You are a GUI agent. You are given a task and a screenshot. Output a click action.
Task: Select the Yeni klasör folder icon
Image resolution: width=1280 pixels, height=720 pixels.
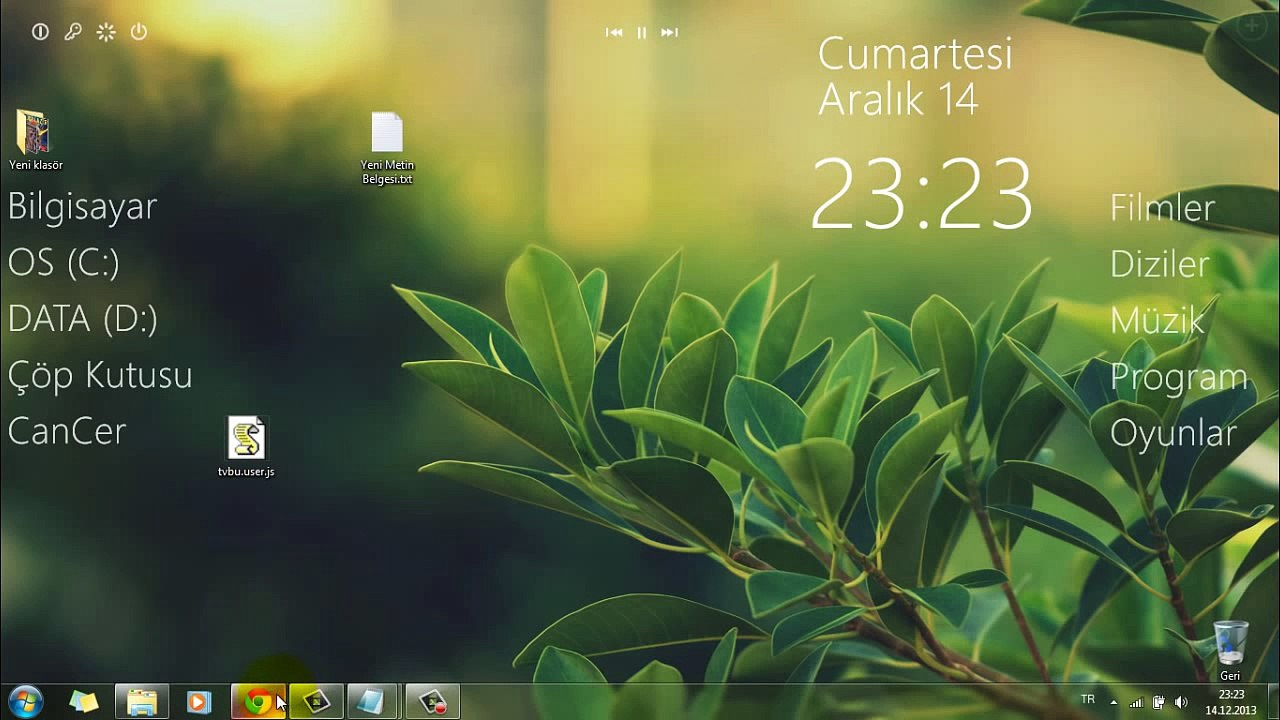click(35, 141)
